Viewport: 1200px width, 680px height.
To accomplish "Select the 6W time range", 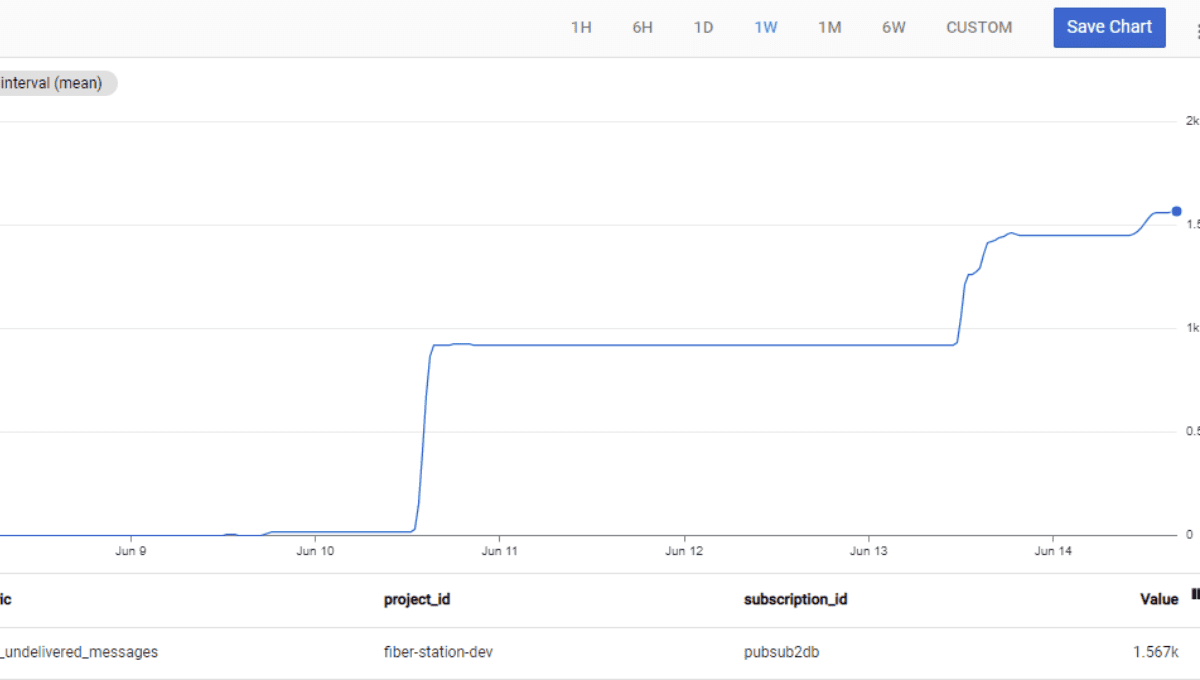I will pyautogui.click(x=893, y=28).
